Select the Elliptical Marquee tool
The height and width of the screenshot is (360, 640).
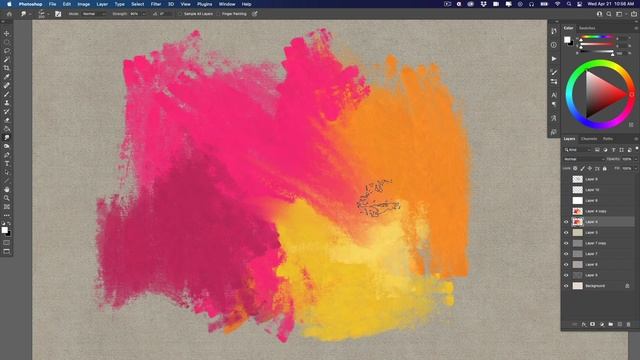7,42
